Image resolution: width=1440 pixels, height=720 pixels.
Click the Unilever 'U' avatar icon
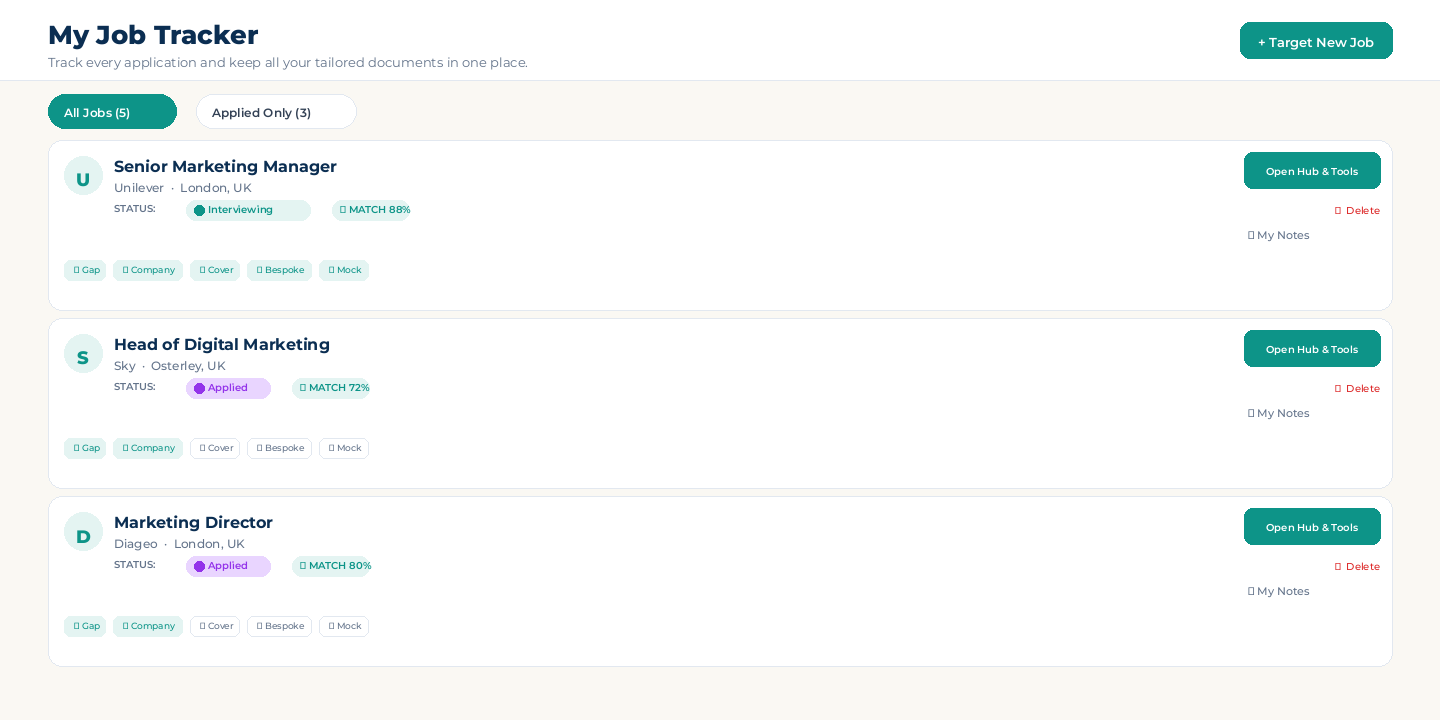[83, 176]
